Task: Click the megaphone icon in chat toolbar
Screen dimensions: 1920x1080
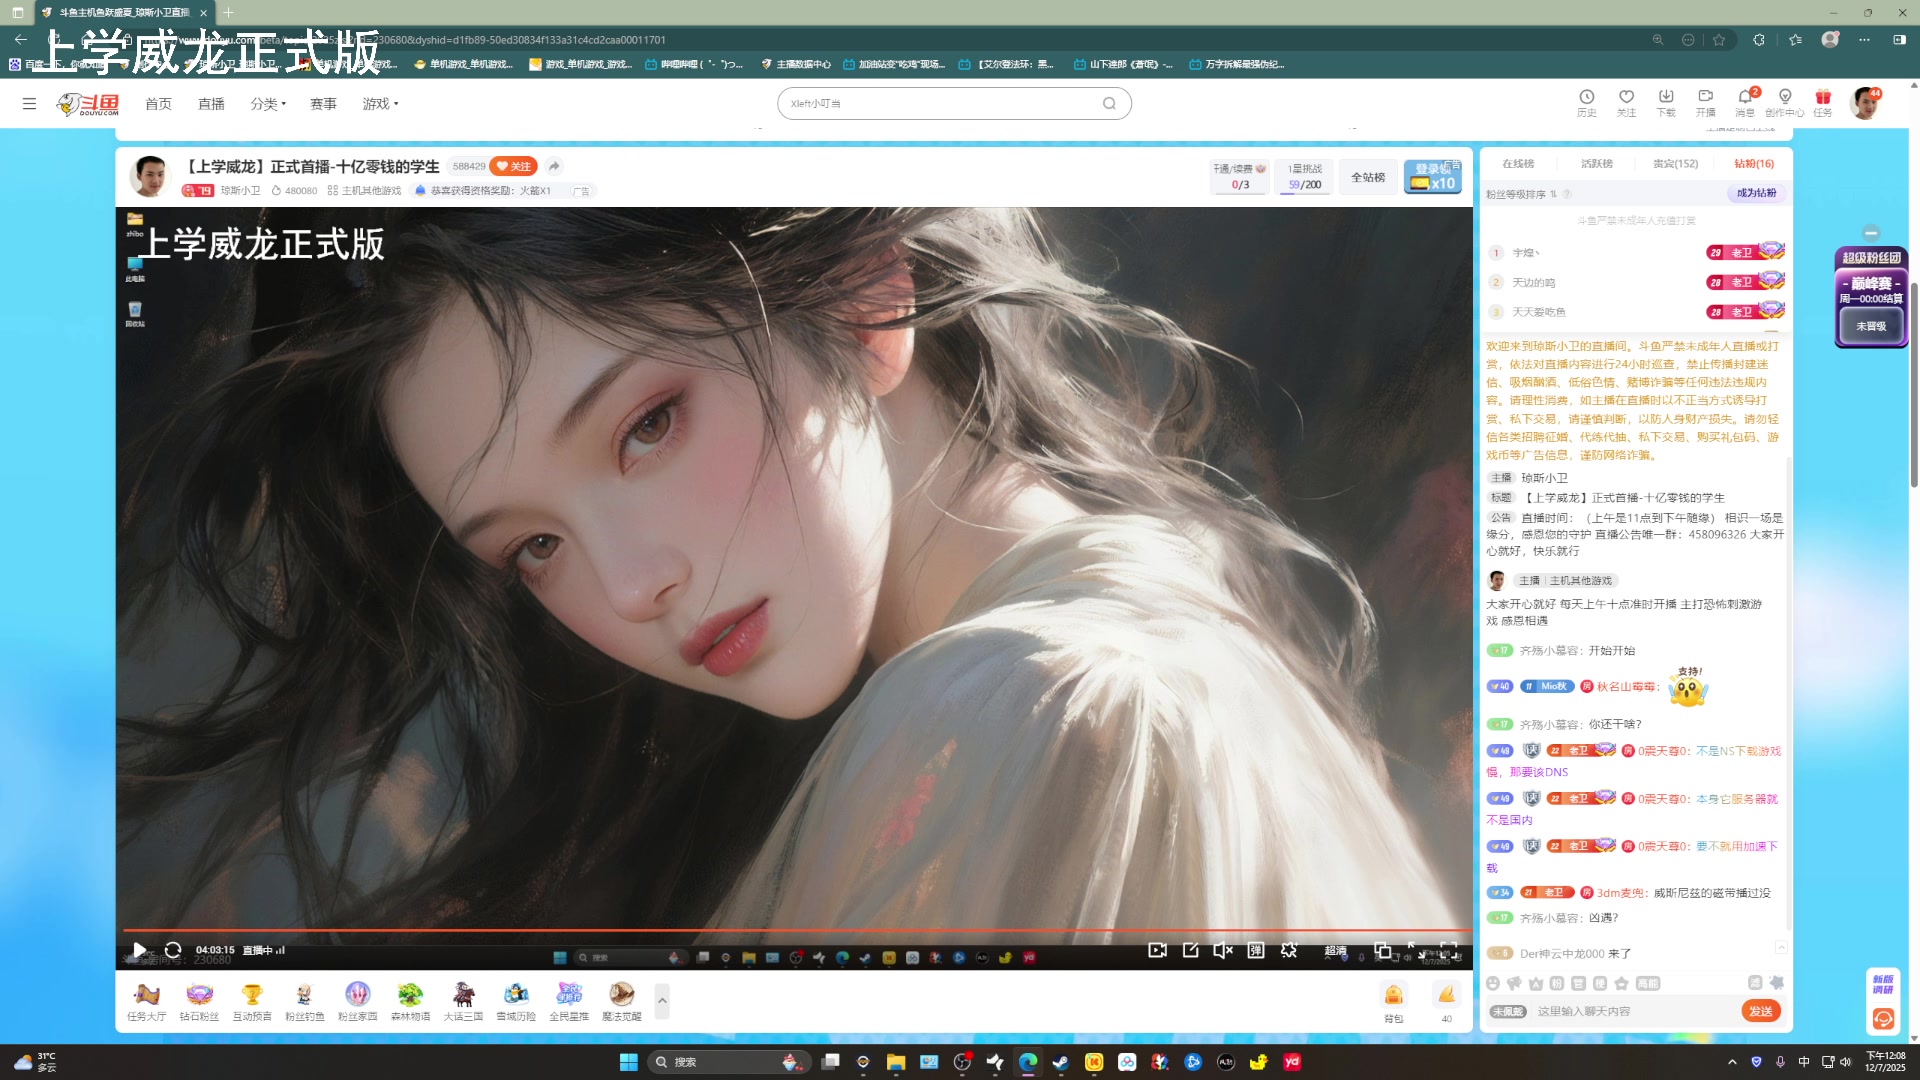Action: pyautogui.click(x=1514, y=983)
